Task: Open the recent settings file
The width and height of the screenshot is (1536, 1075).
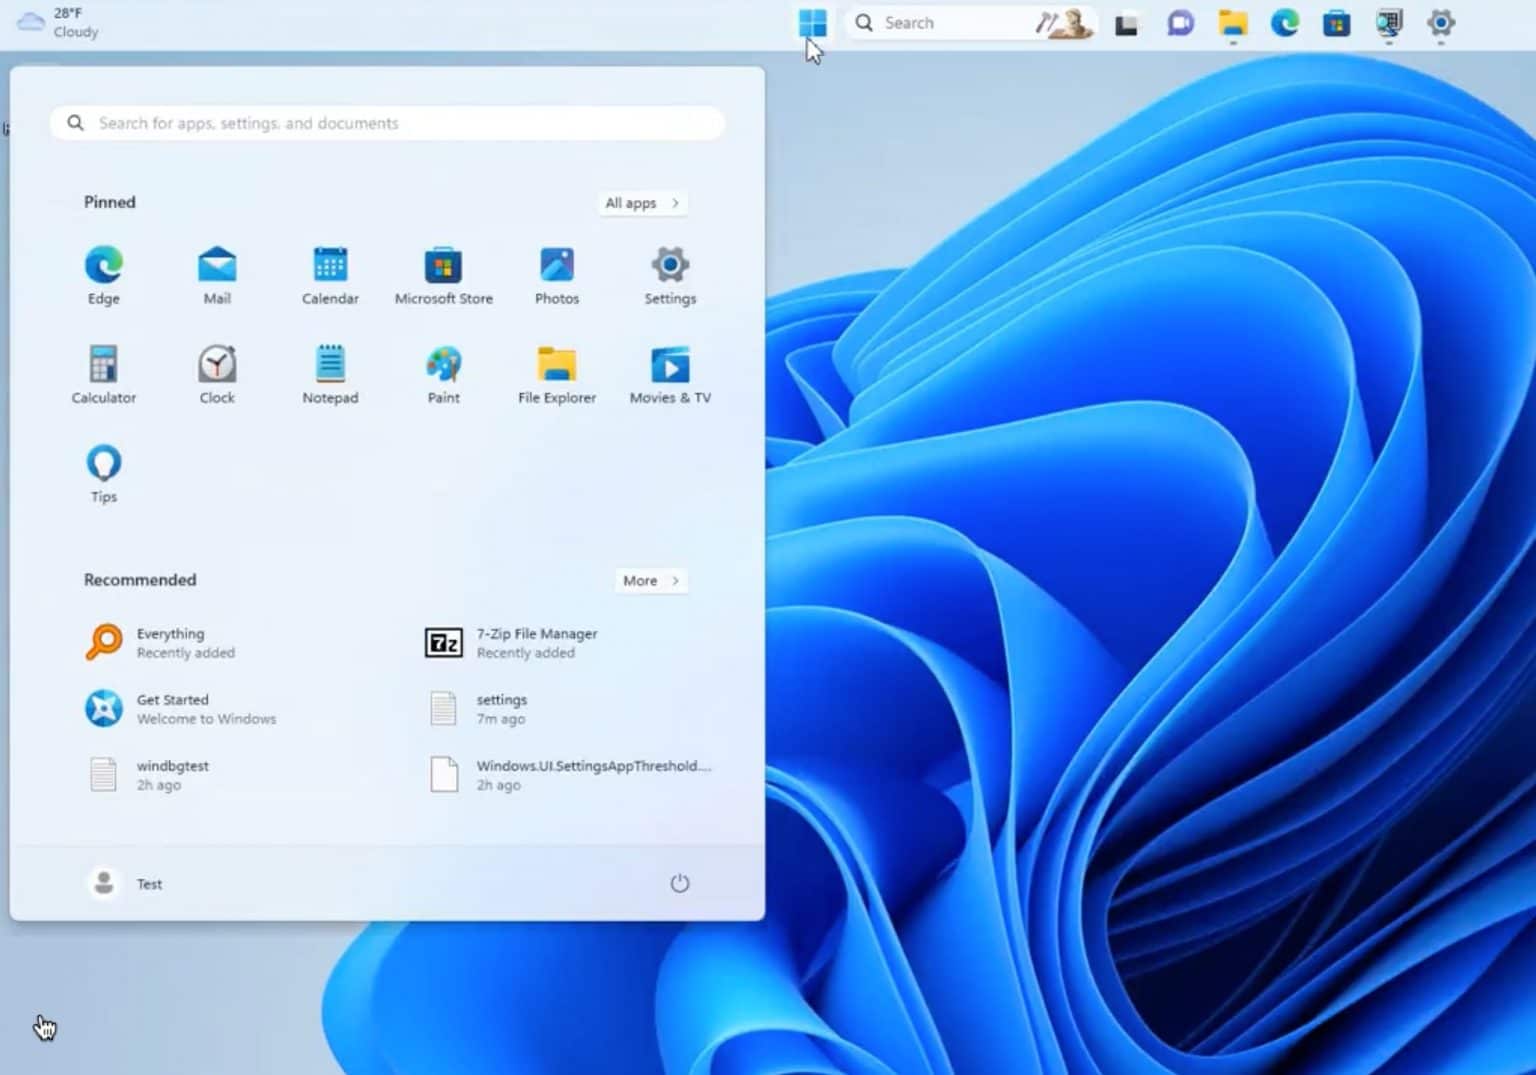Action: point(500,708)
